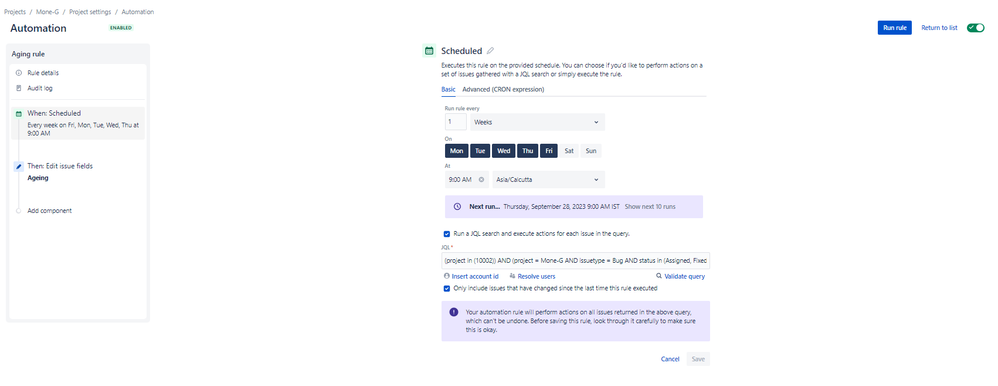Screen dimensions: 998x386
Task: Click the Audit log document icon
Action: pyautogui.click(x=18, y=88)
